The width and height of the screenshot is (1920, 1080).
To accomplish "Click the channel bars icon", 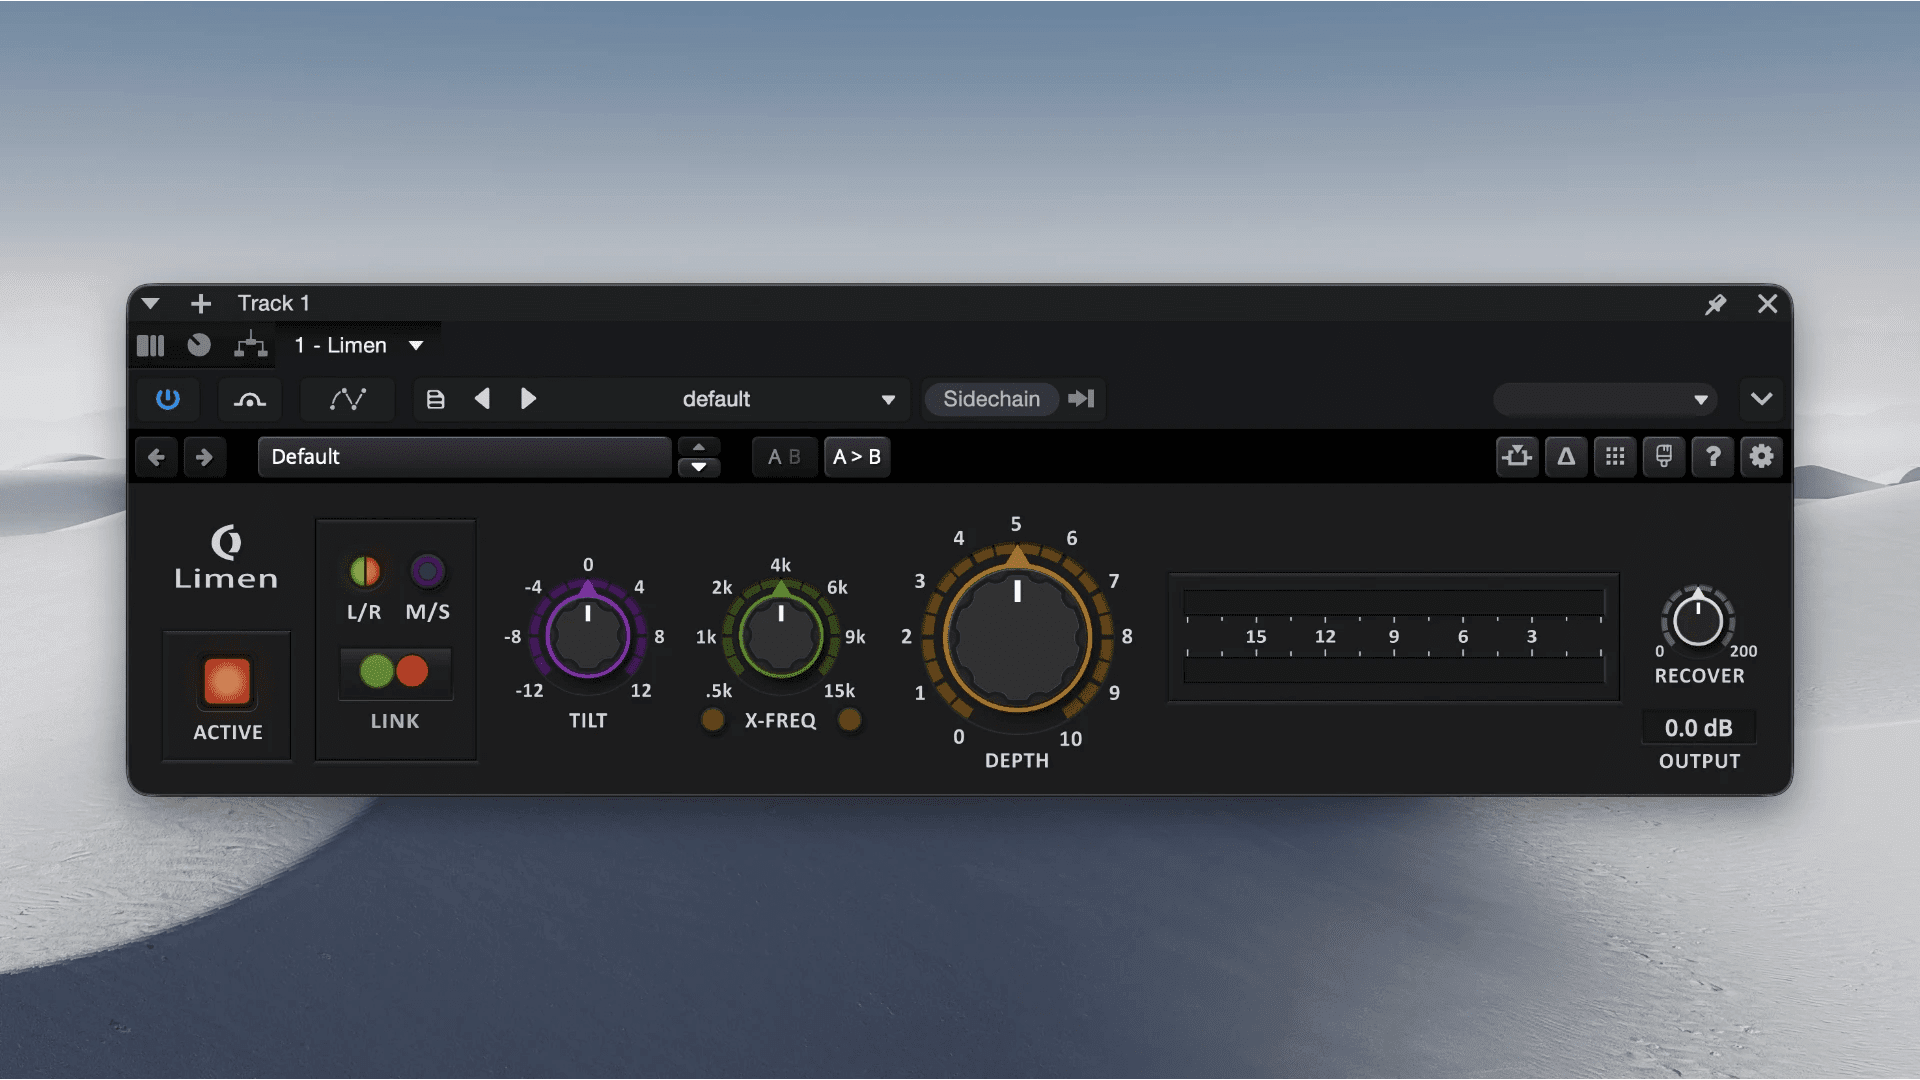I will (150, 346).
